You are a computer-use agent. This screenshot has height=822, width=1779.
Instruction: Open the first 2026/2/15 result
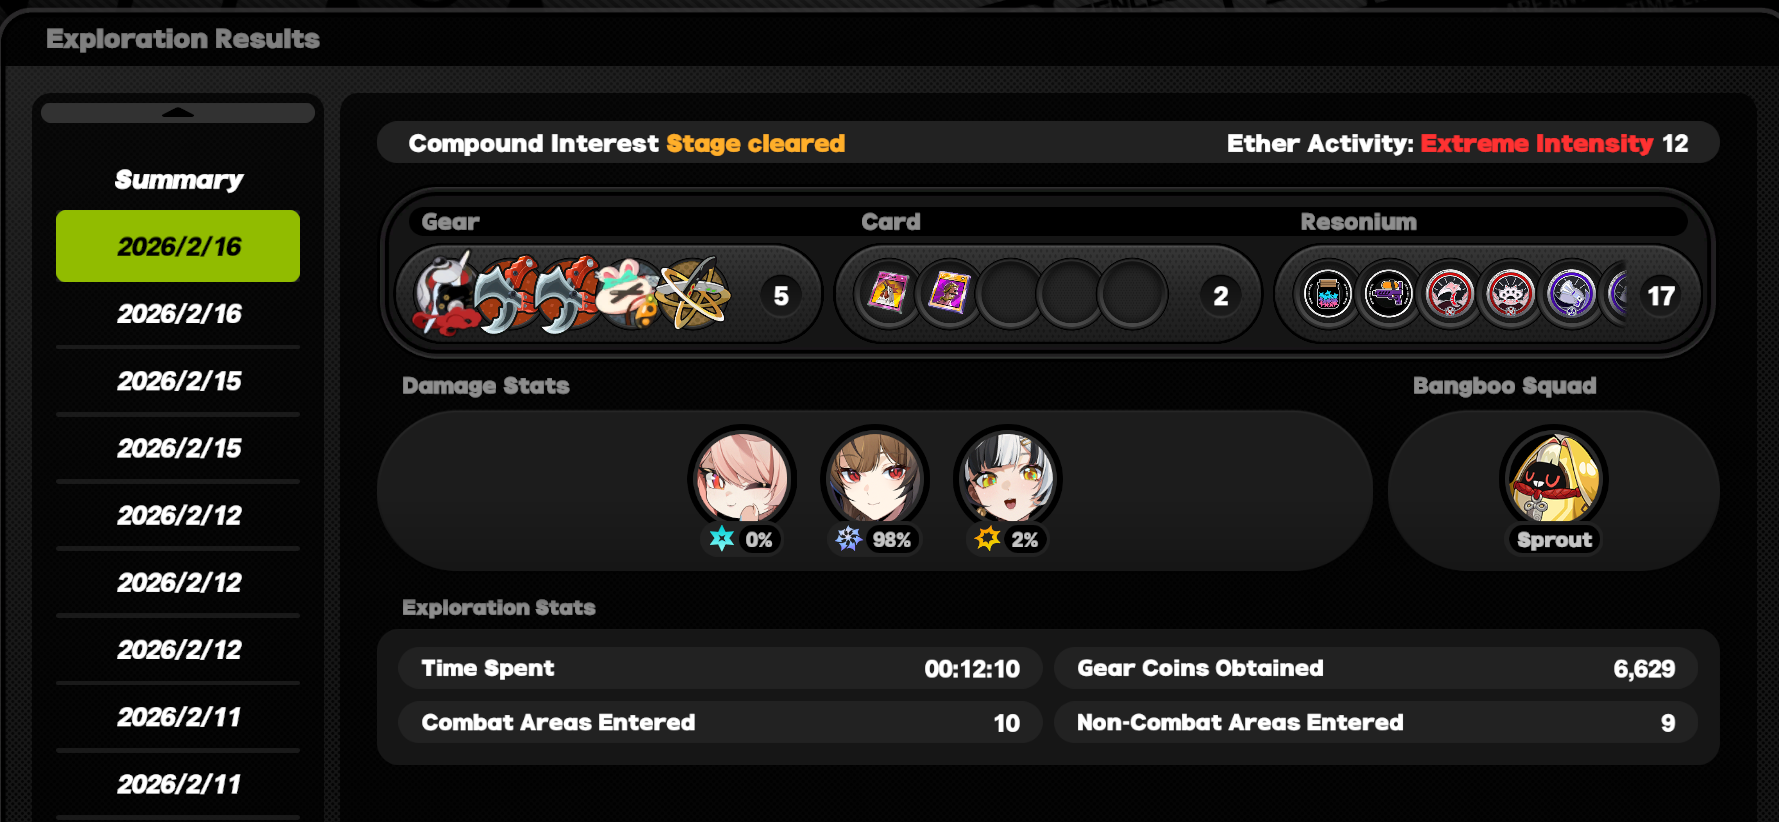pos(178,381)
